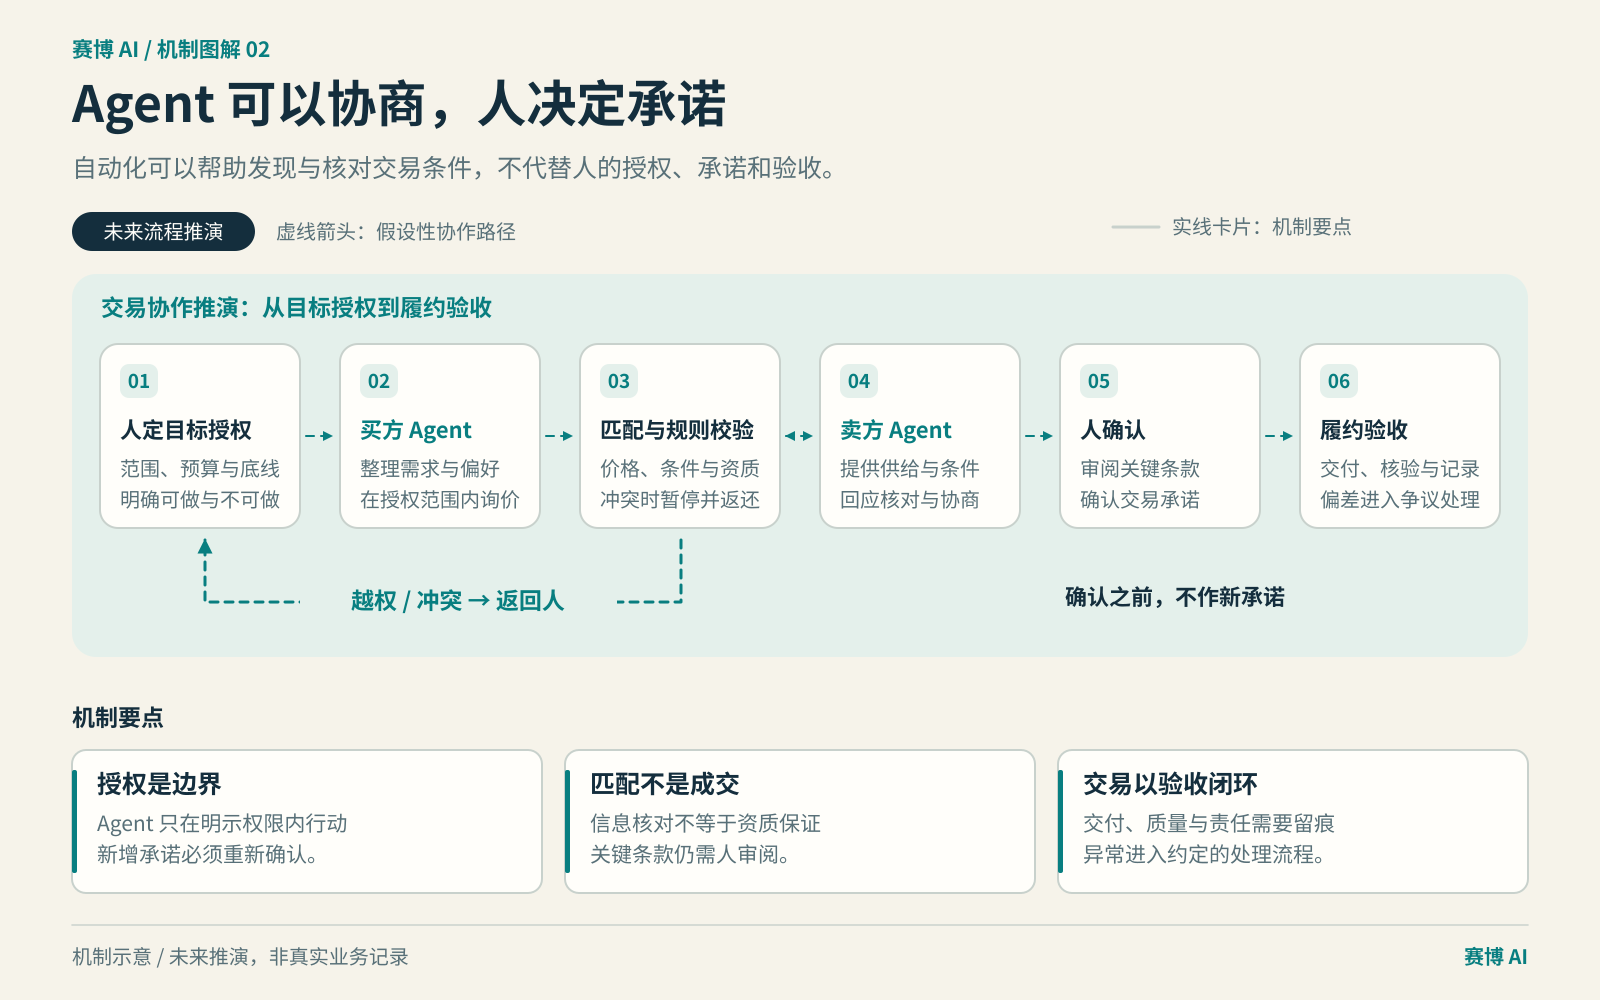This screenshot has width=1600, height=1000.
Task: Click the text 明确可做与不可做
Action: 200,500
